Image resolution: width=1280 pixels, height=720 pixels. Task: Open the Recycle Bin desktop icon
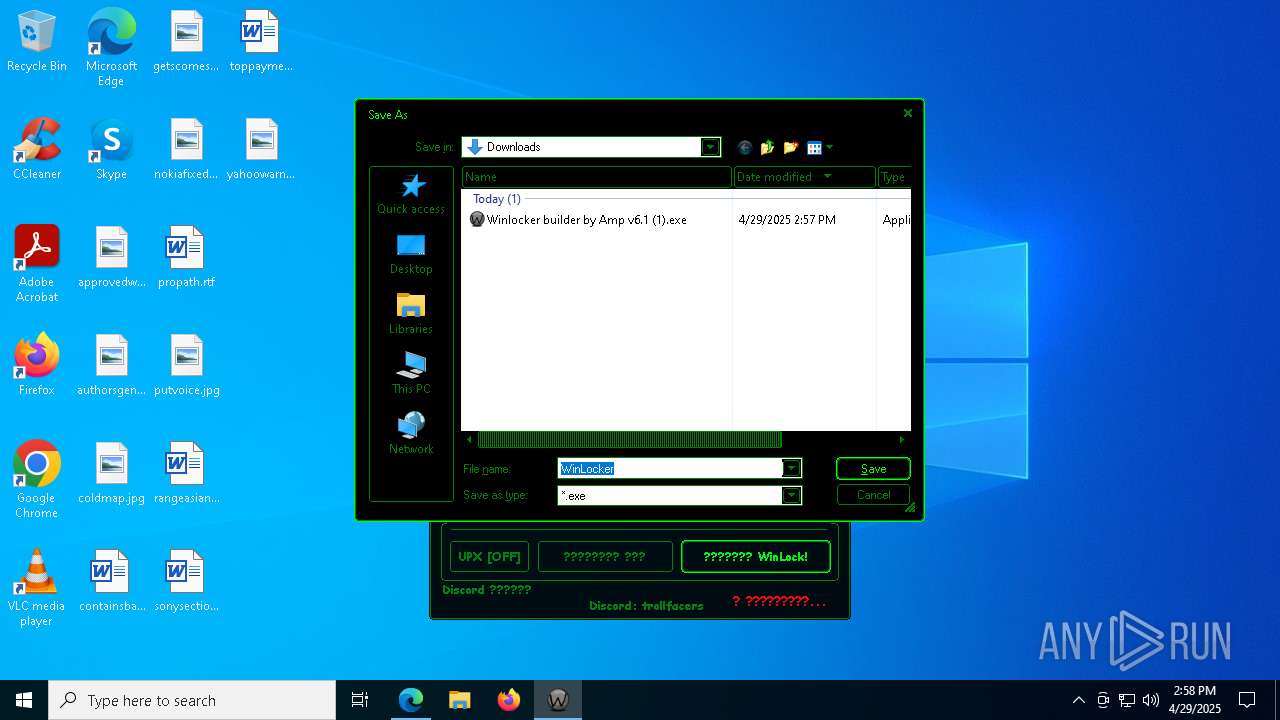tap(37, 42)
